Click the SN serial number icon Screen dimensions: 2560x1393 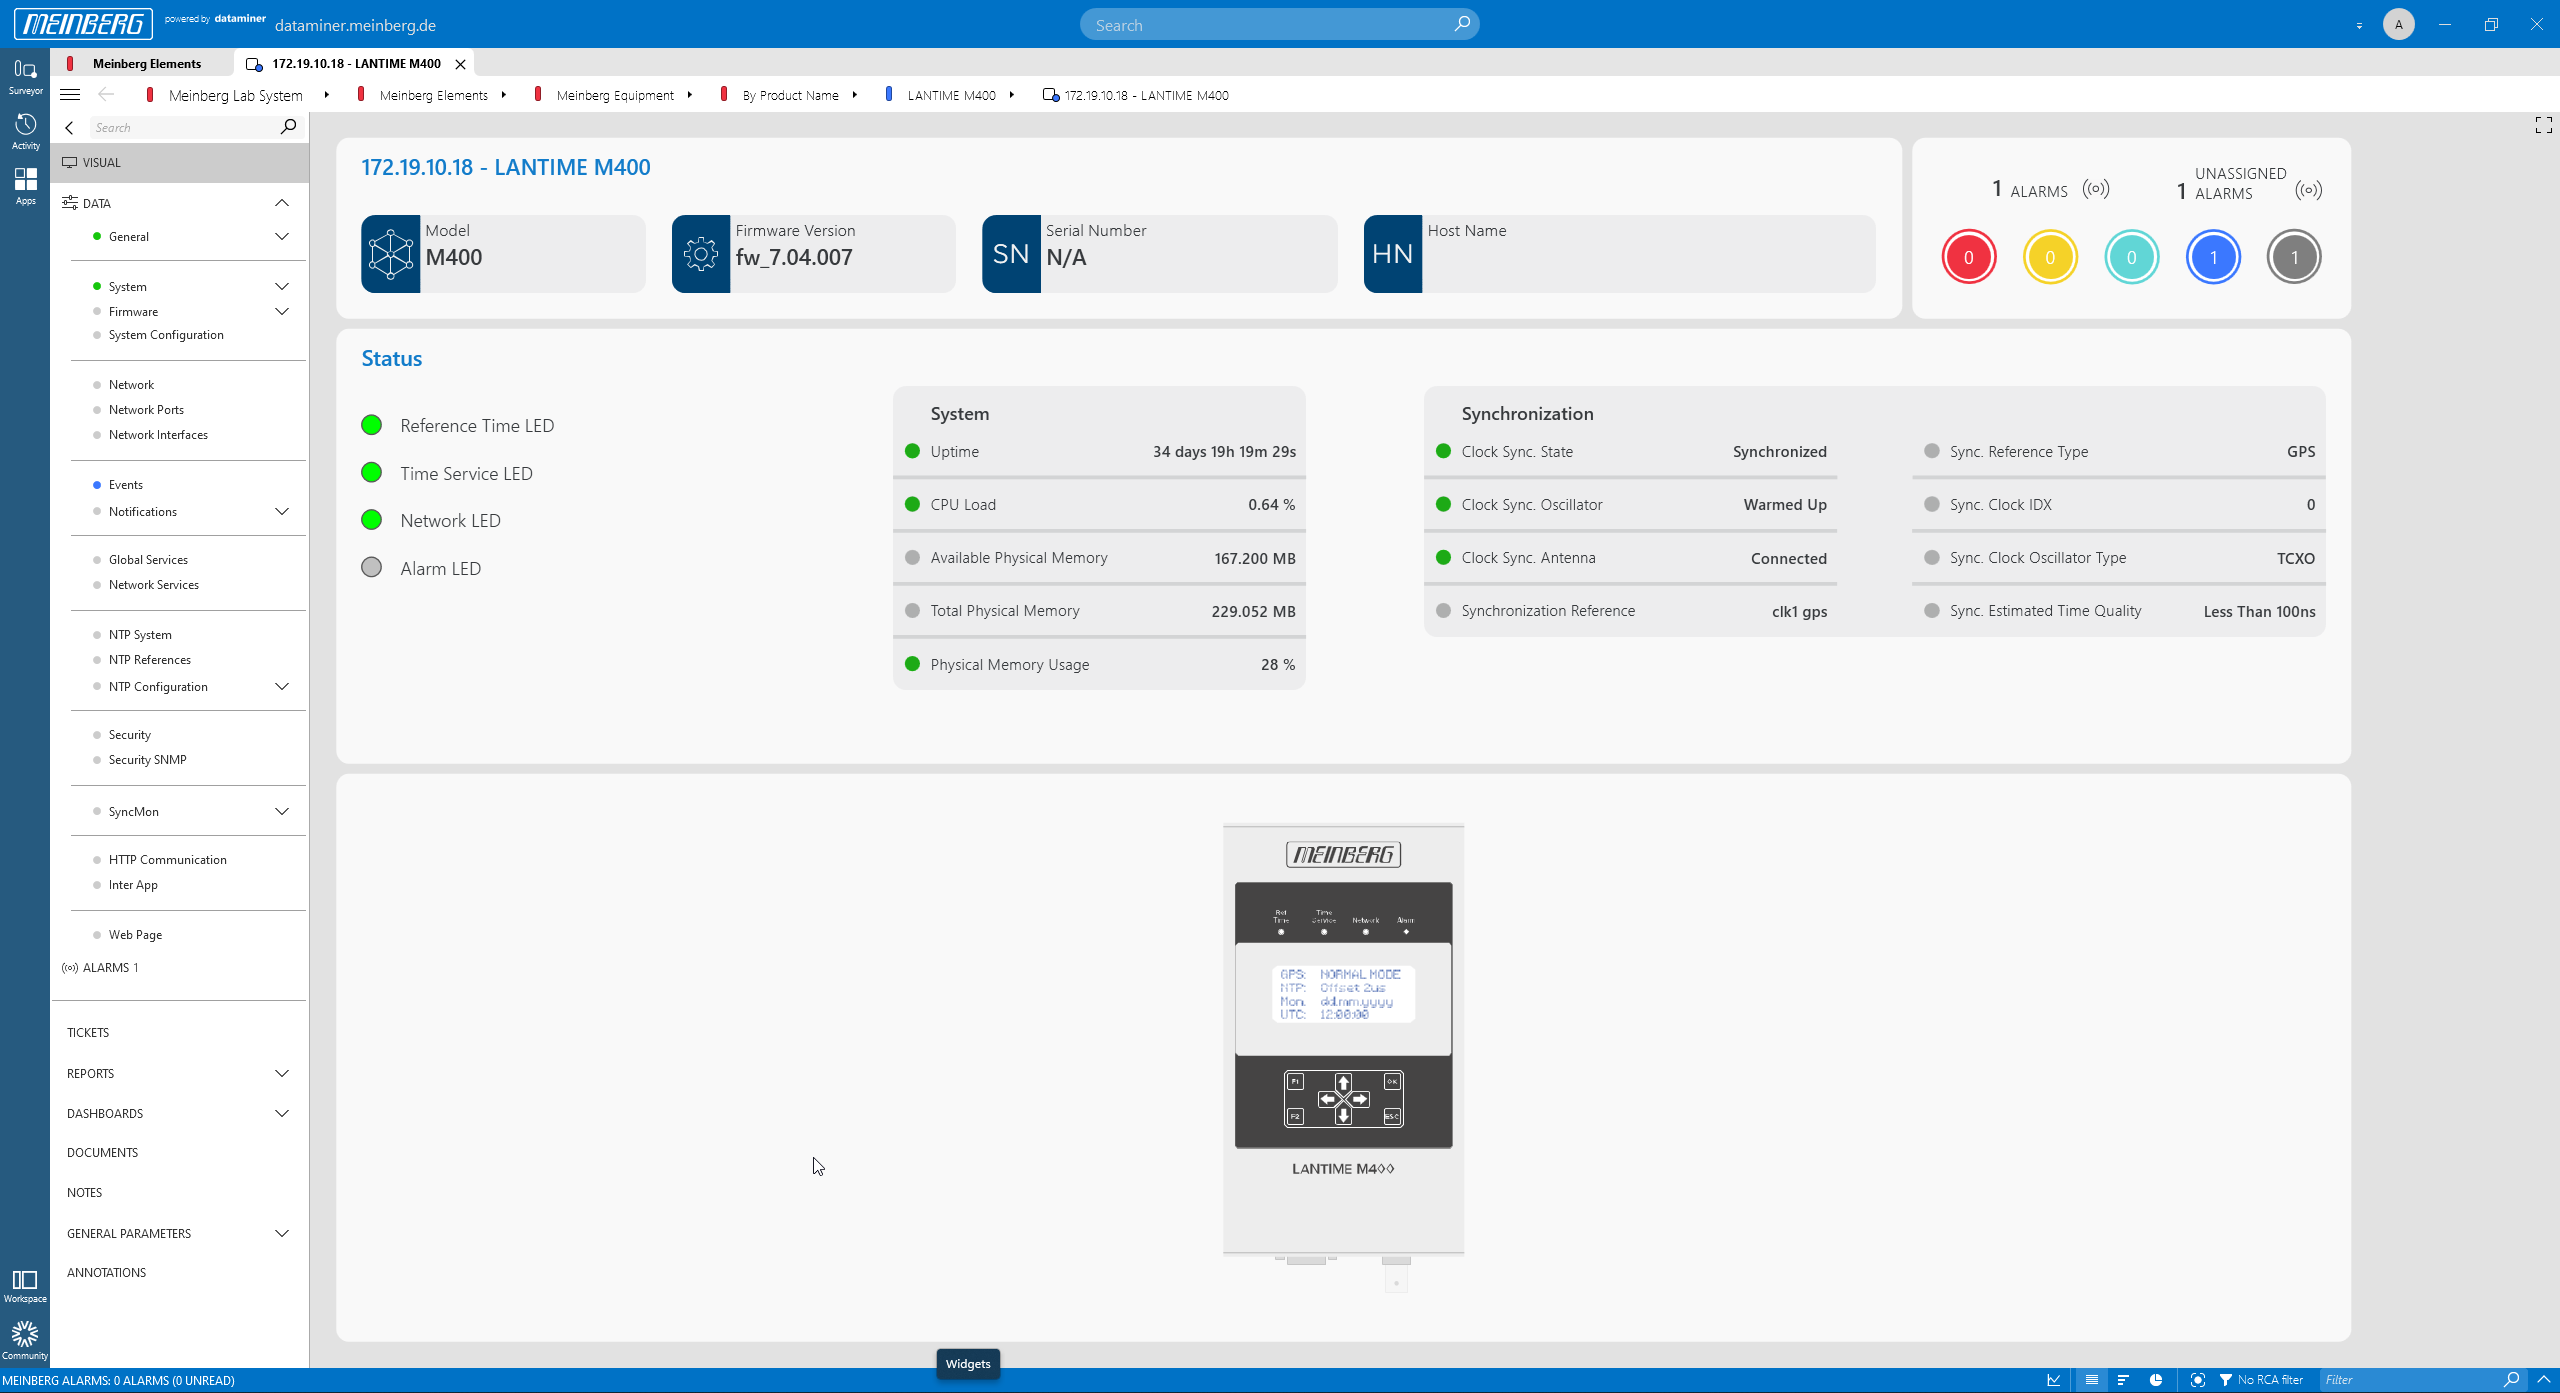click(x=1011, y=254)
